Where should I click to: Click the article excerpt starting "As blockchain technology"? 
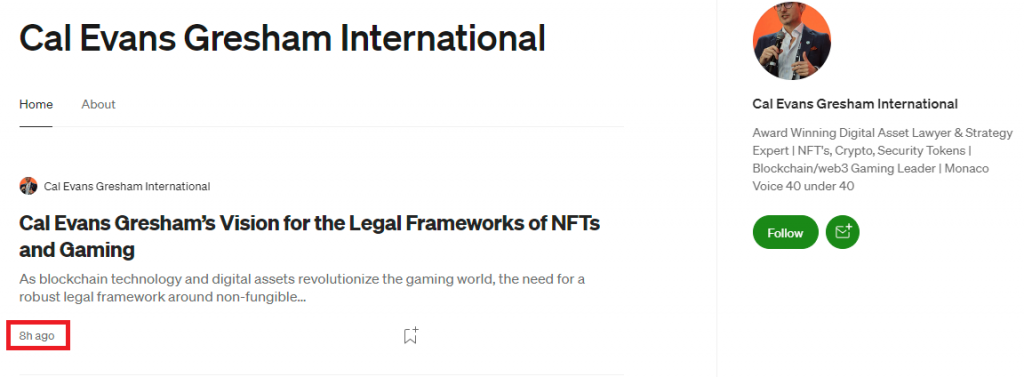[302, 289]
